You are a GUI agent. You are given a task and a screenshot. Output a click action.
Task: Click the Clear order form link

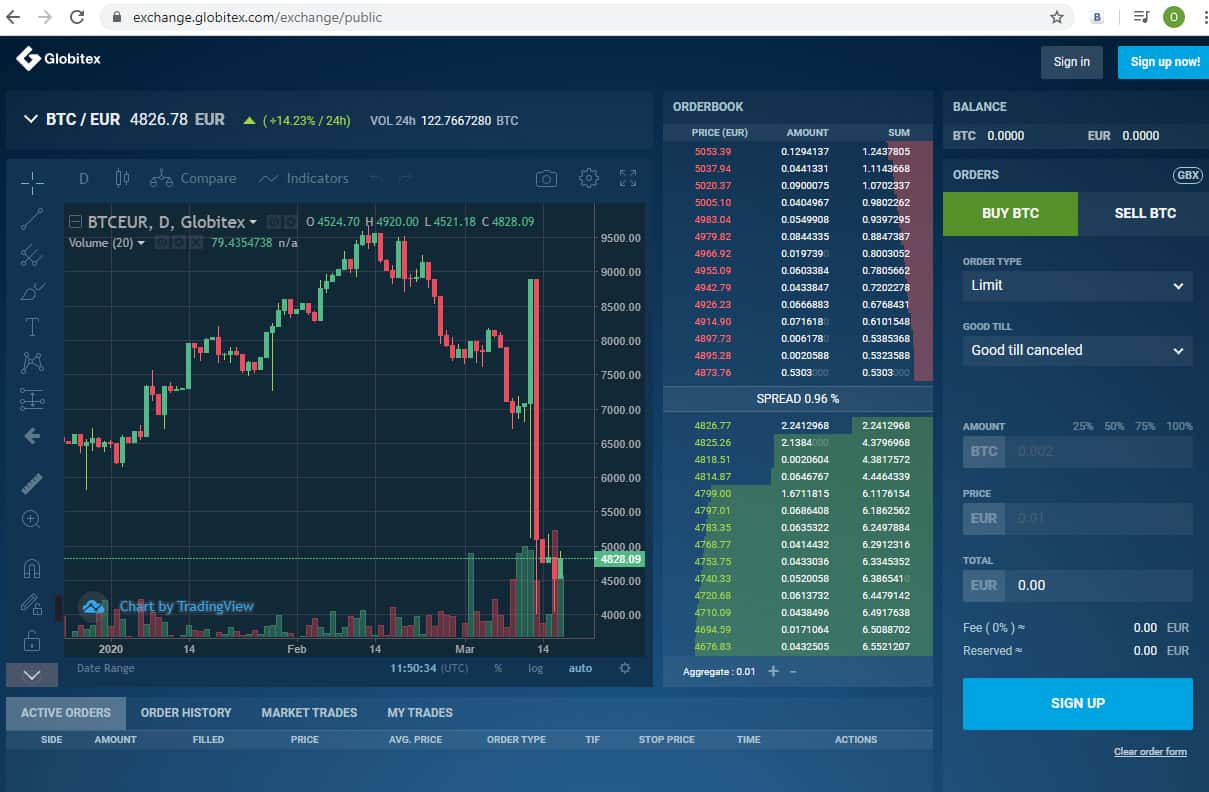click(1150, 752)
